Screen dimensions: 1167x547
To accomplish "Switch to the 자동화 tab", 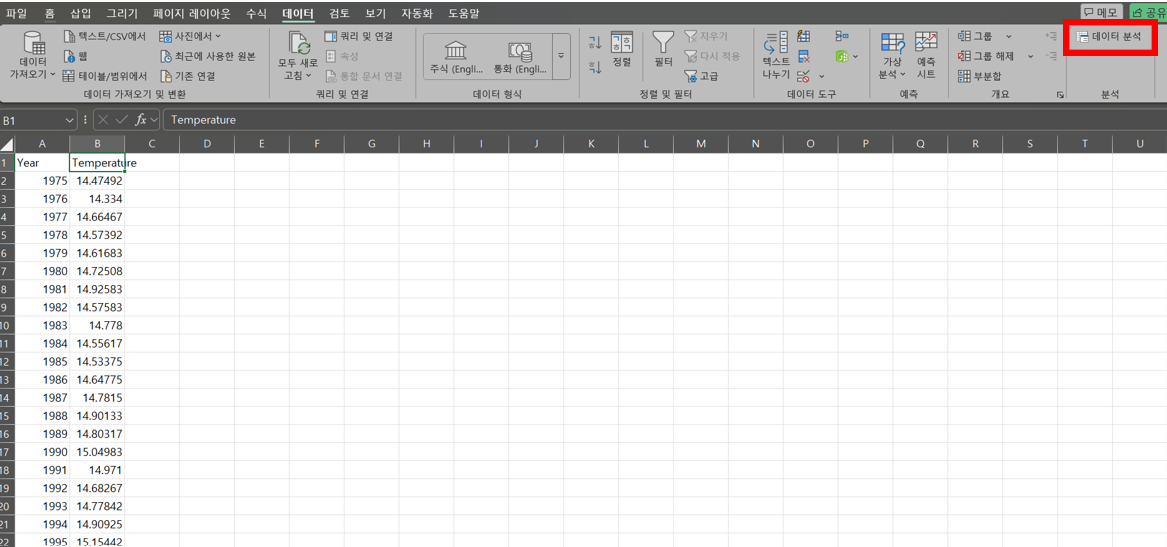I will pos(417,13).
